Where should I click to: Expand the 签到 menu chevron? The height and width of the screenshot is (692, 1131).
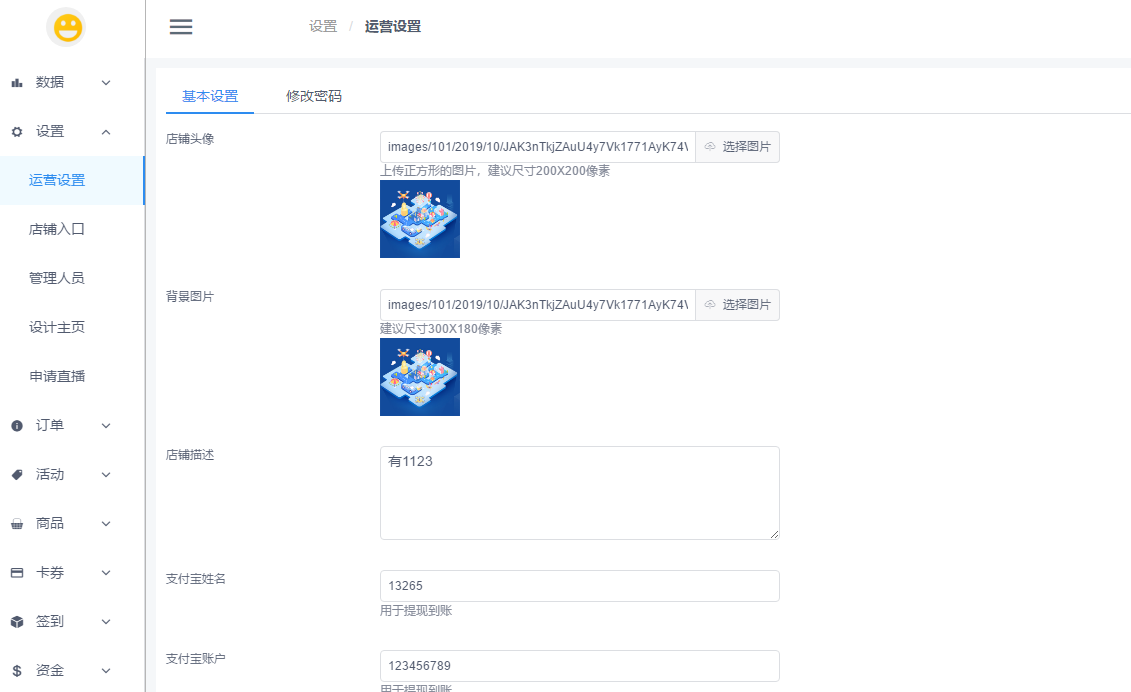[x=106, y=622]
